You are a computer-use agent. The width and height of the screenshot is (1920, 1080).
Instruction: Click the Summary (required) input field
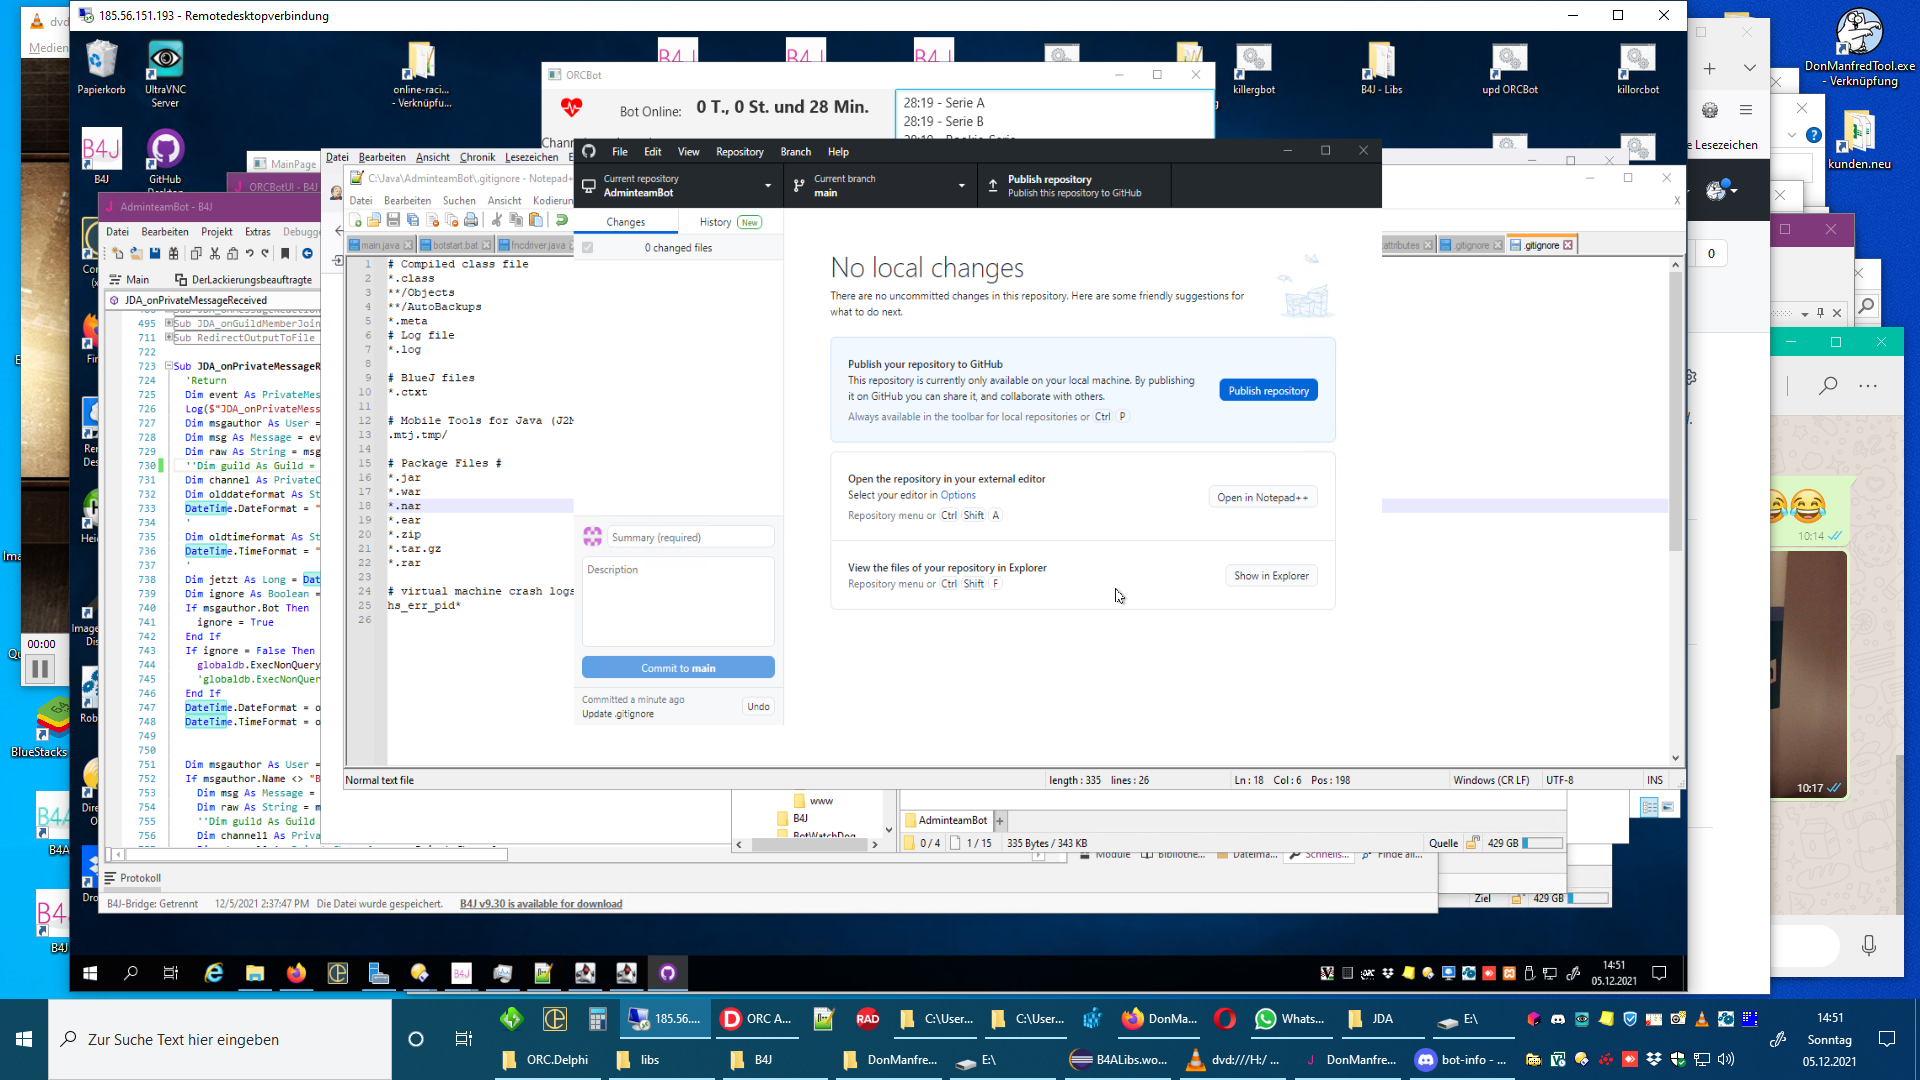tap(690, 538)
